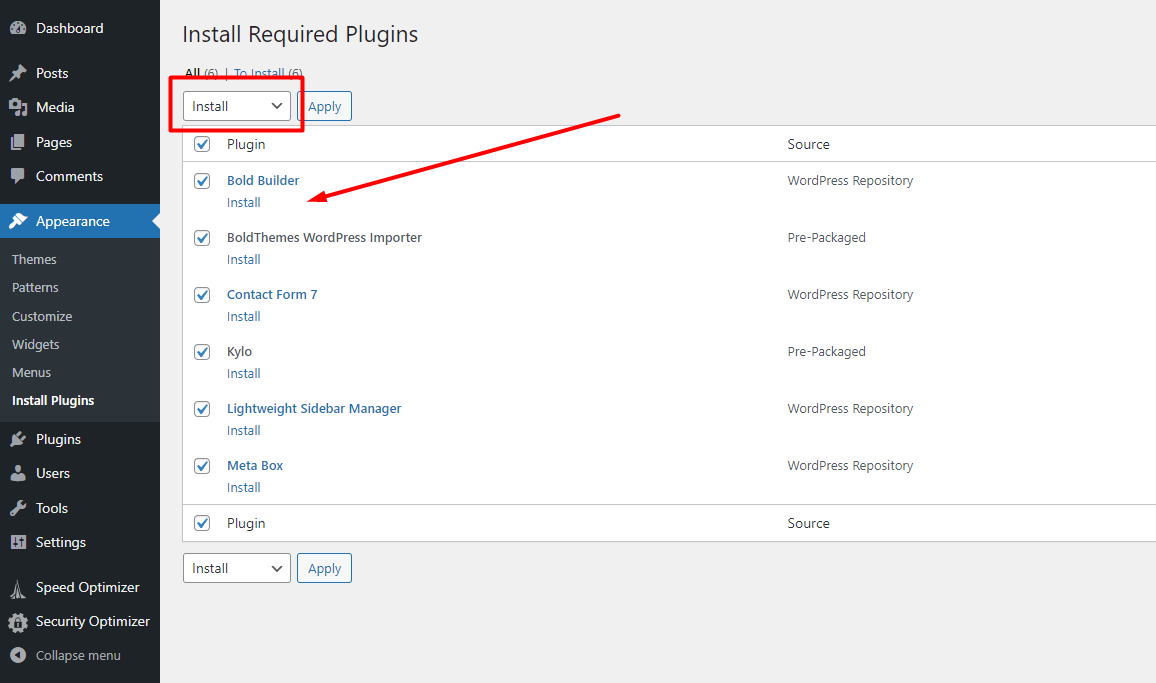Click the Security Optimizer gear-lock icon

pos(18,622)
